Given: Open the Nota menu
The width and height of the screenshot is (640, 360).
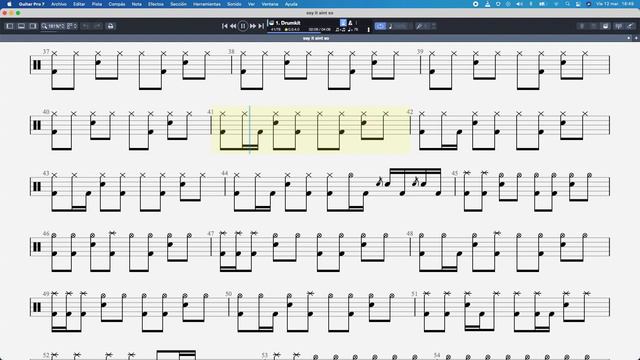Looking at the screenshot, I should tap(137, 4).
